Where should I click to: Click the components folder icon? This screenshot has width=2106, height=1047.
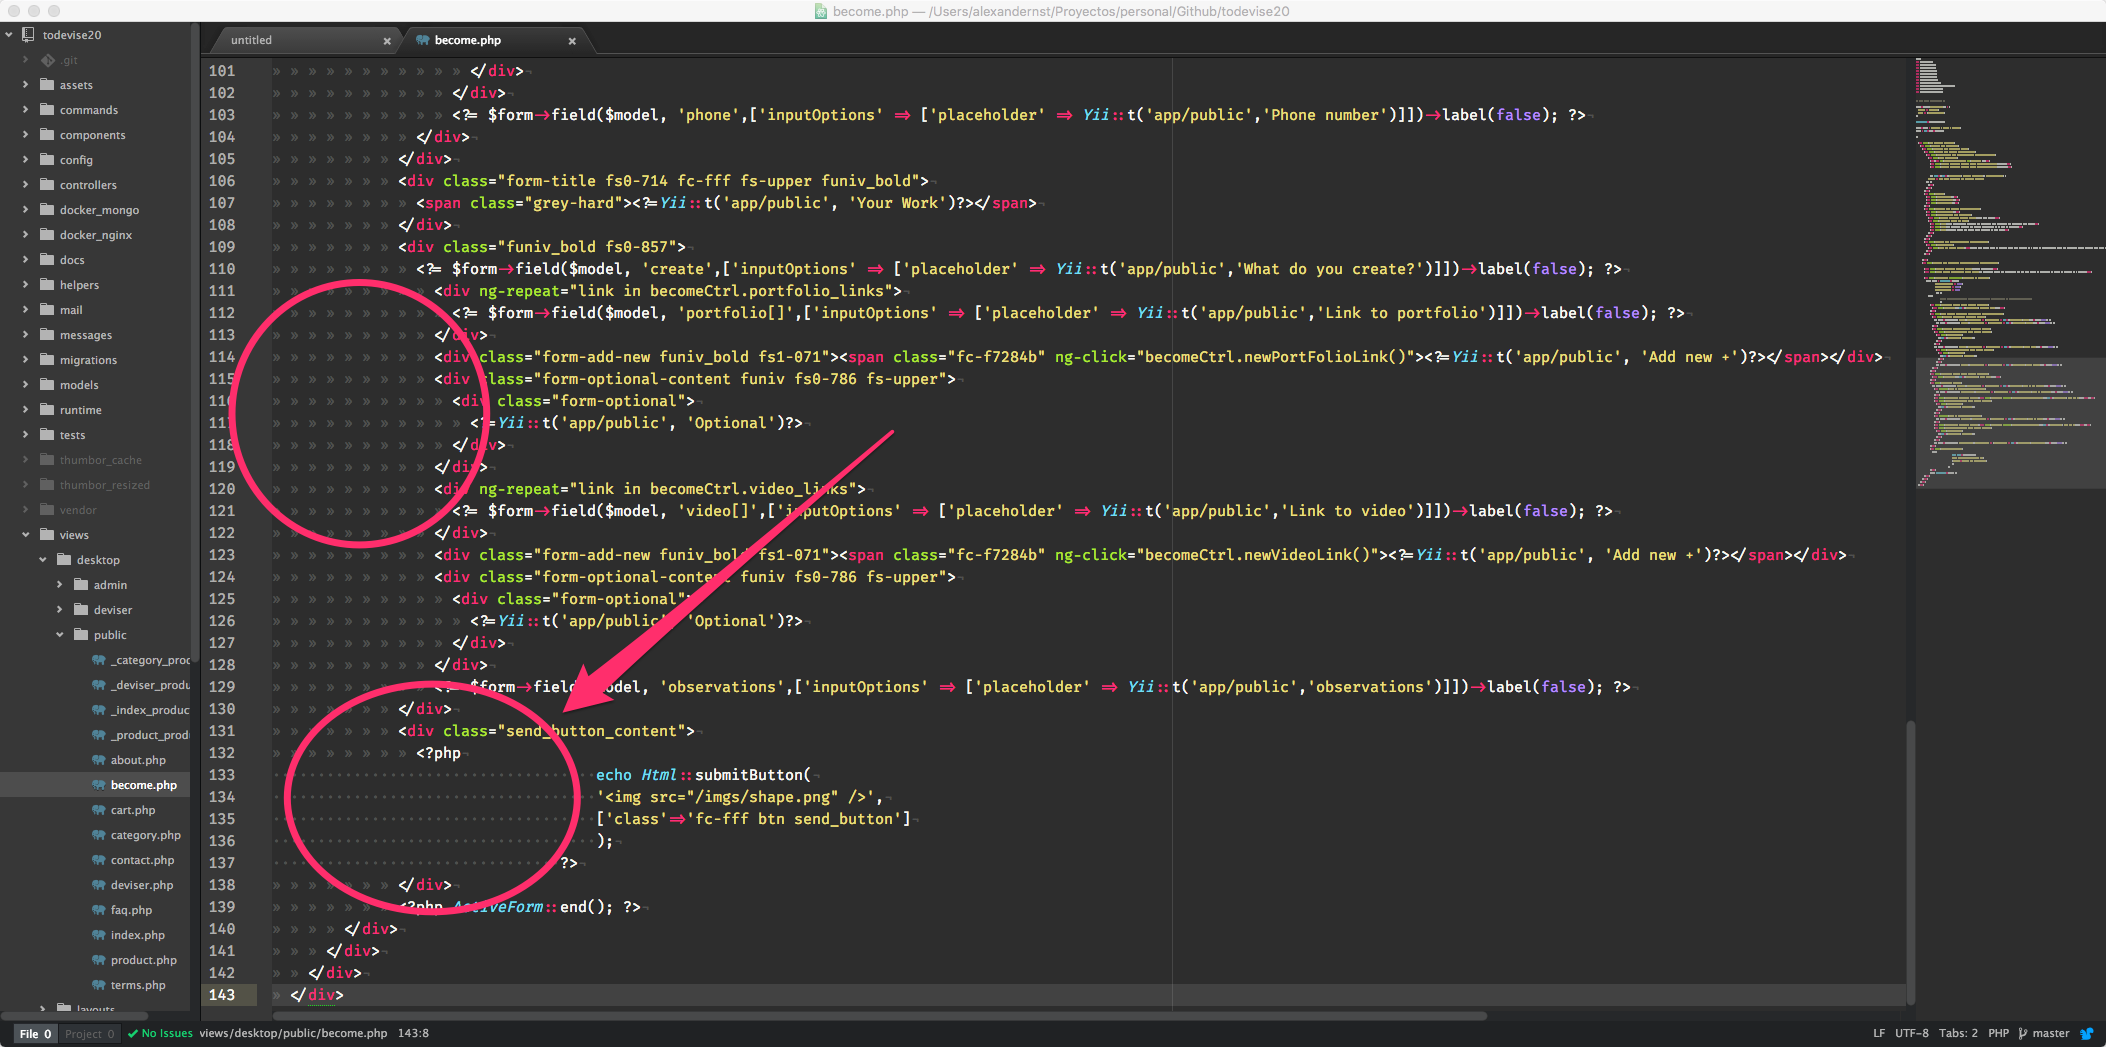(x=47, y=135)
